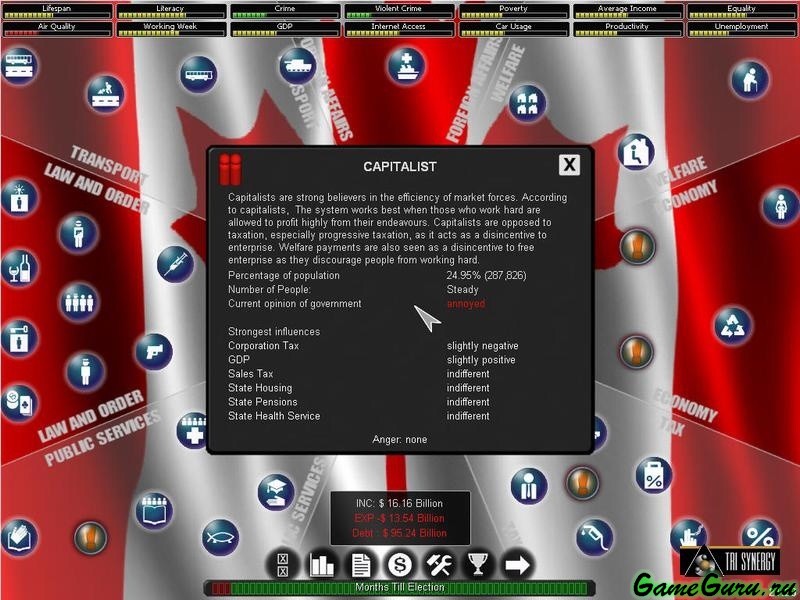Open the road building worker policy icon
Image resolution: width=800 pixels, height=600 pixels.
pyautogui.click(x=105, y=93)
